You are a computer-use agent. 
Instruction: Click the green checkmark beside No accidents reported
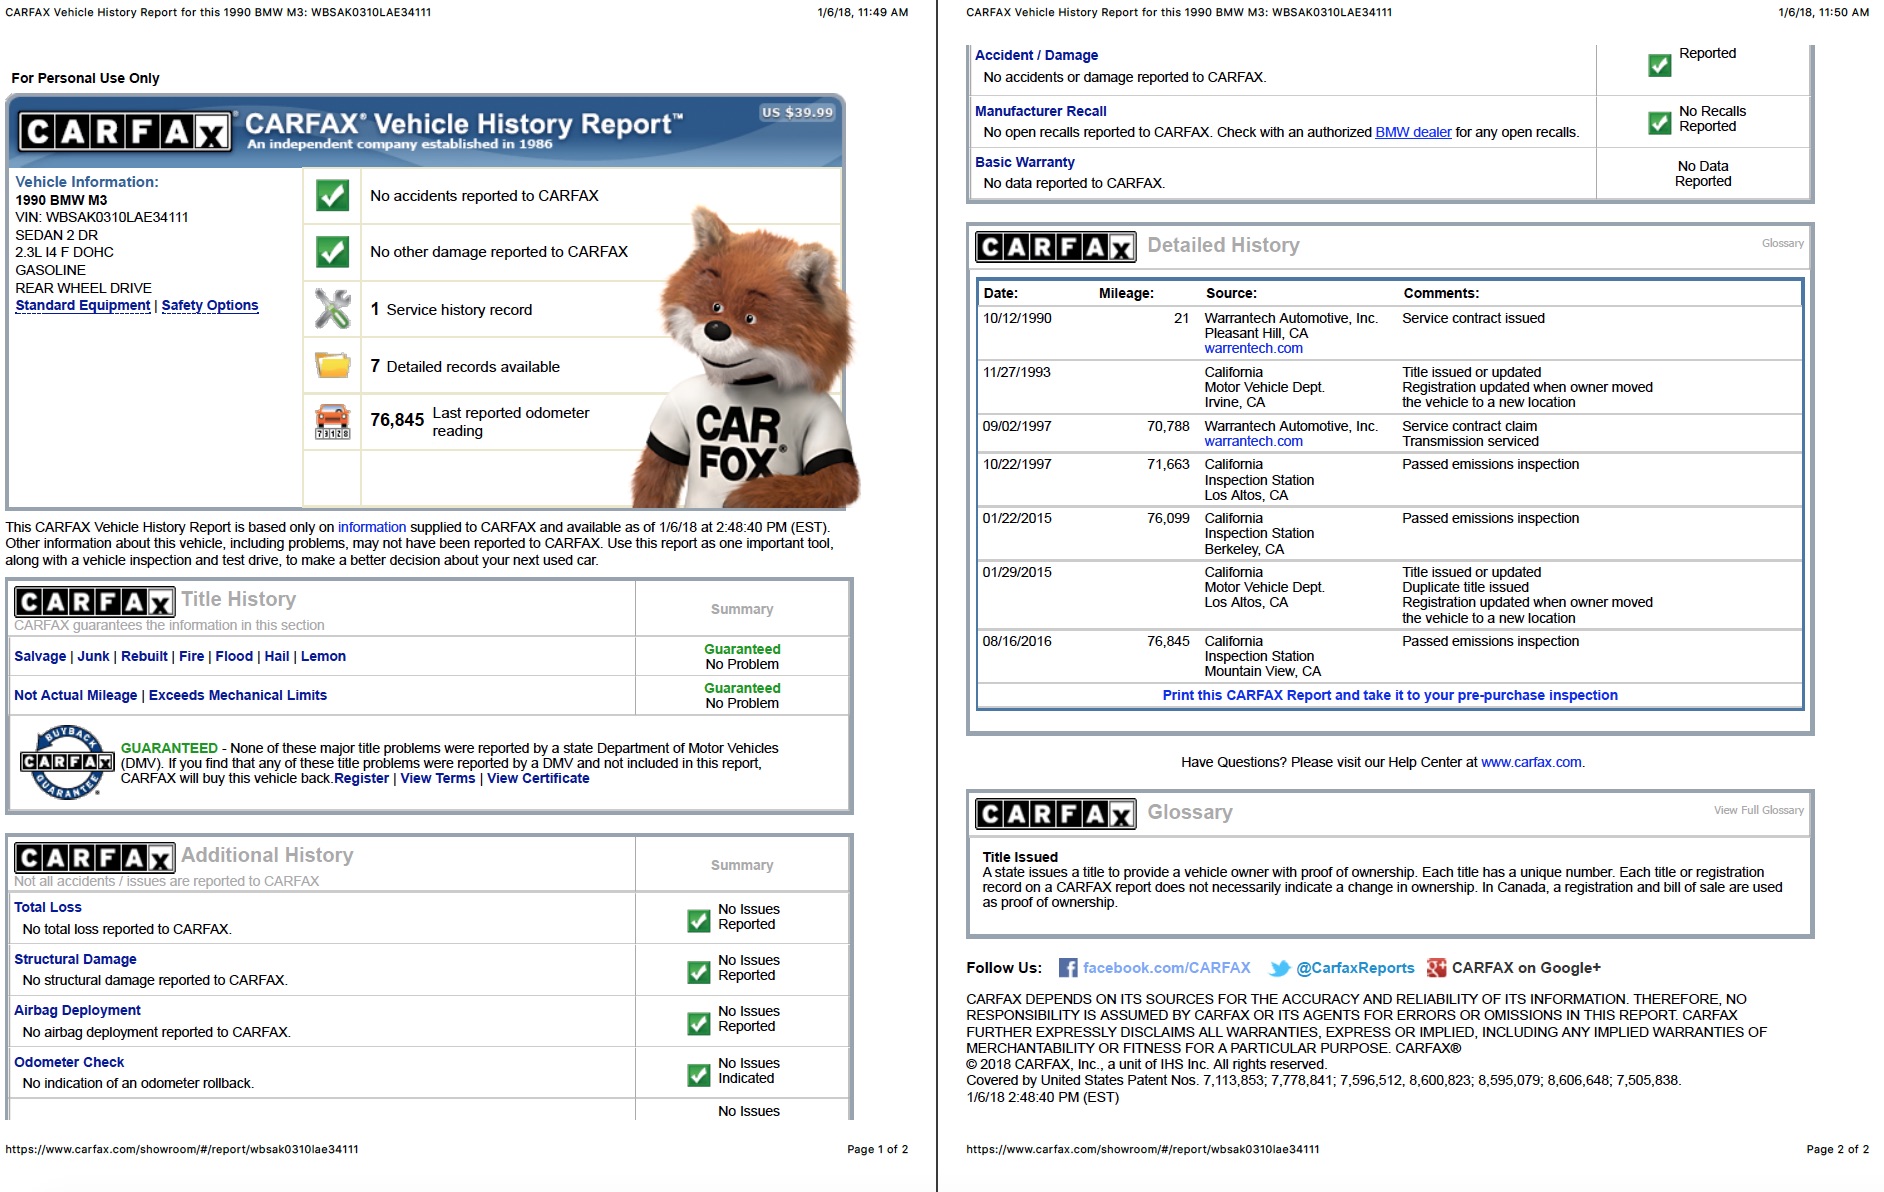point(332,195)
